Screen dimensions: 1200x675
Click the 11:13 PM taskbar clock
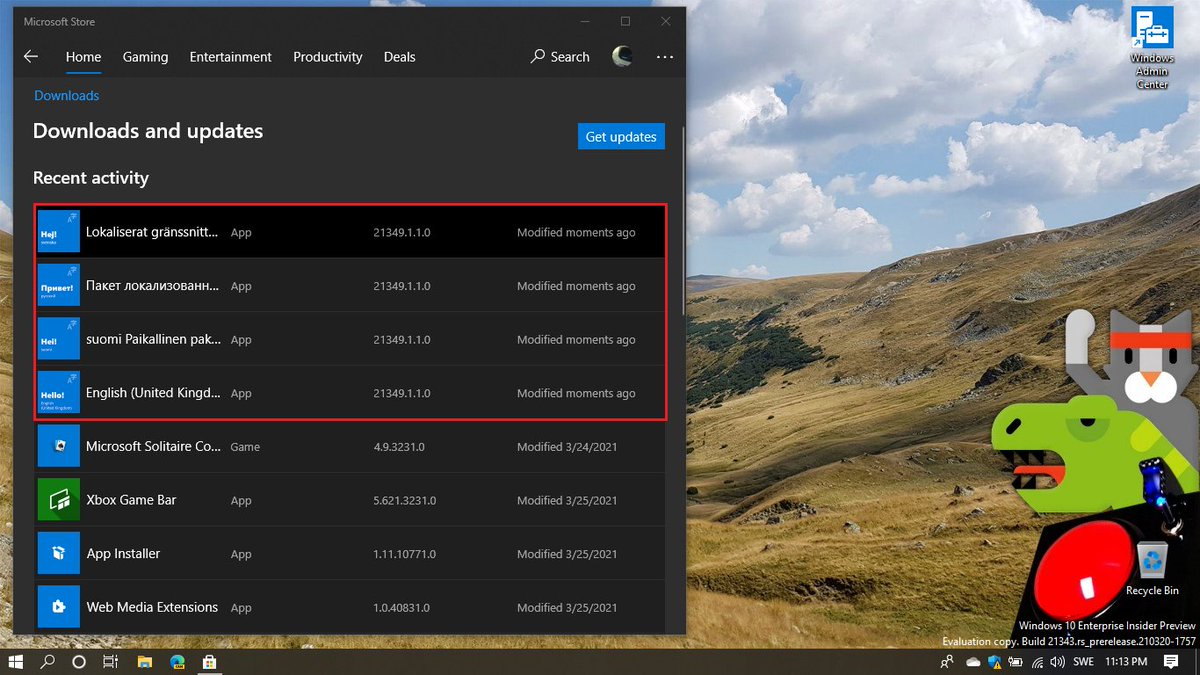[x=1126, y=662]
